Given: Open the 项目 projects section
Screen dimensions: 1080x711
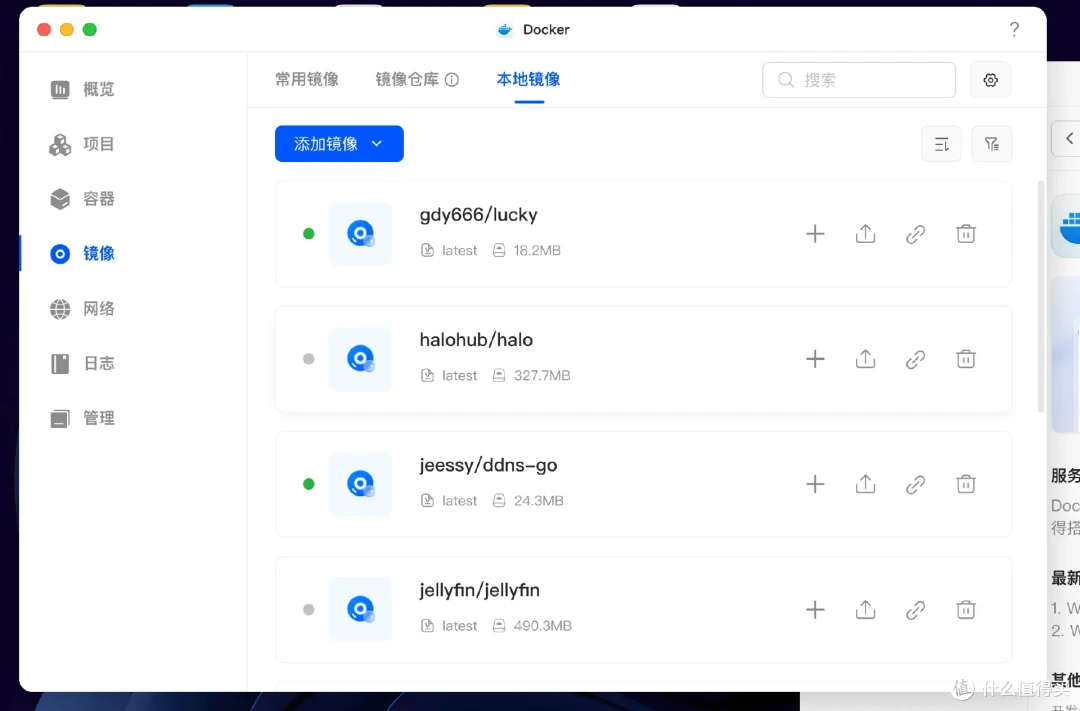Looking at the screenshot, I should pos(82,144).
